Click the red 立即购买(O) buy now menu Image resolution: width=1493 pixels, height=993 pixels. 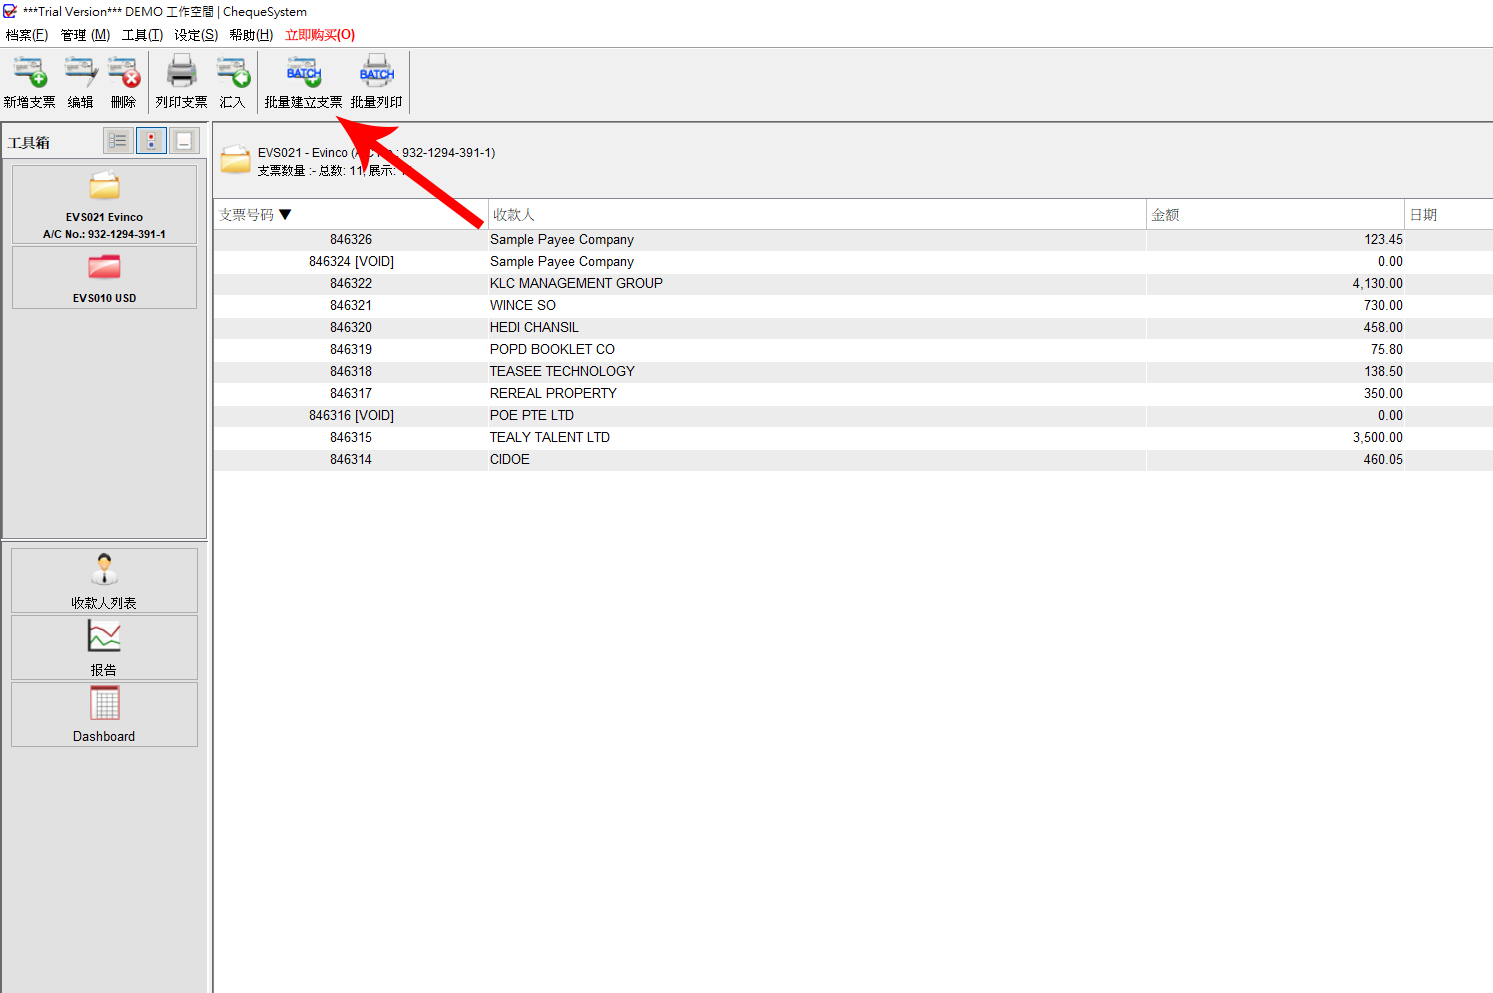pos(320,35)
